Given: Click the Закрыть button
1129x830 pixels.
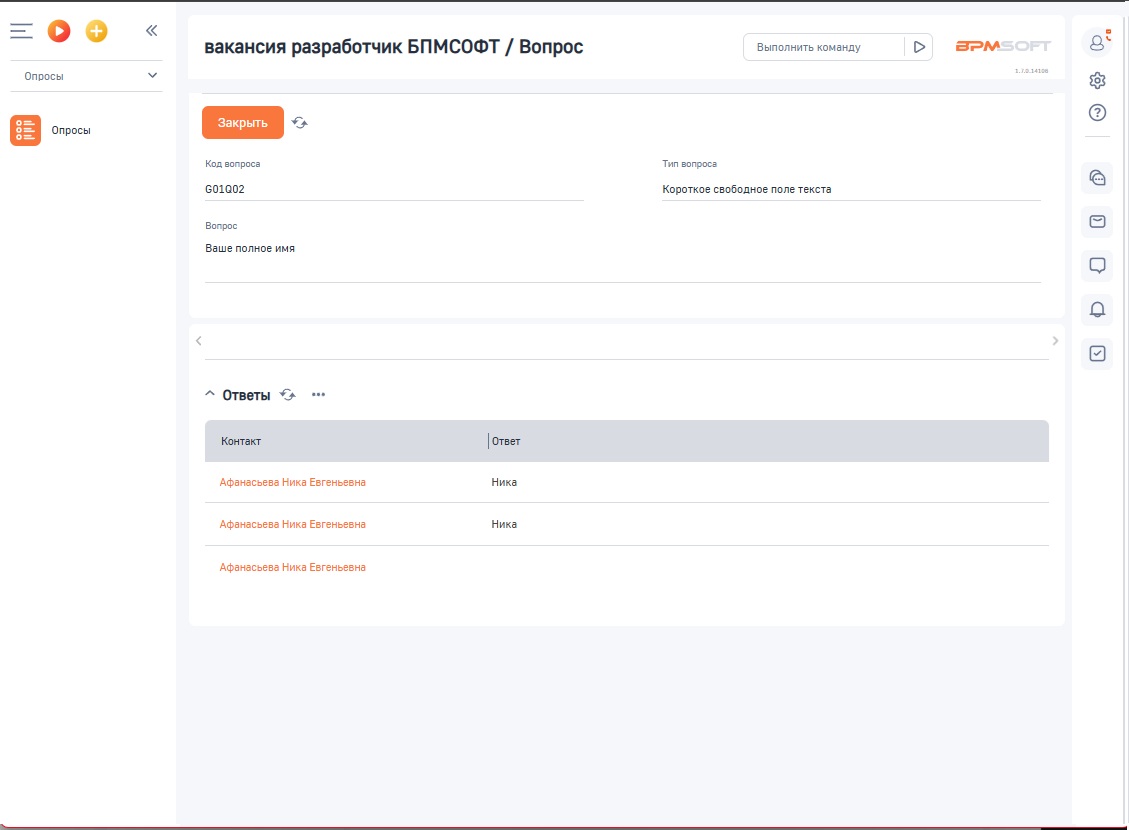Looking at the screenshot, I should click(243, 123).
